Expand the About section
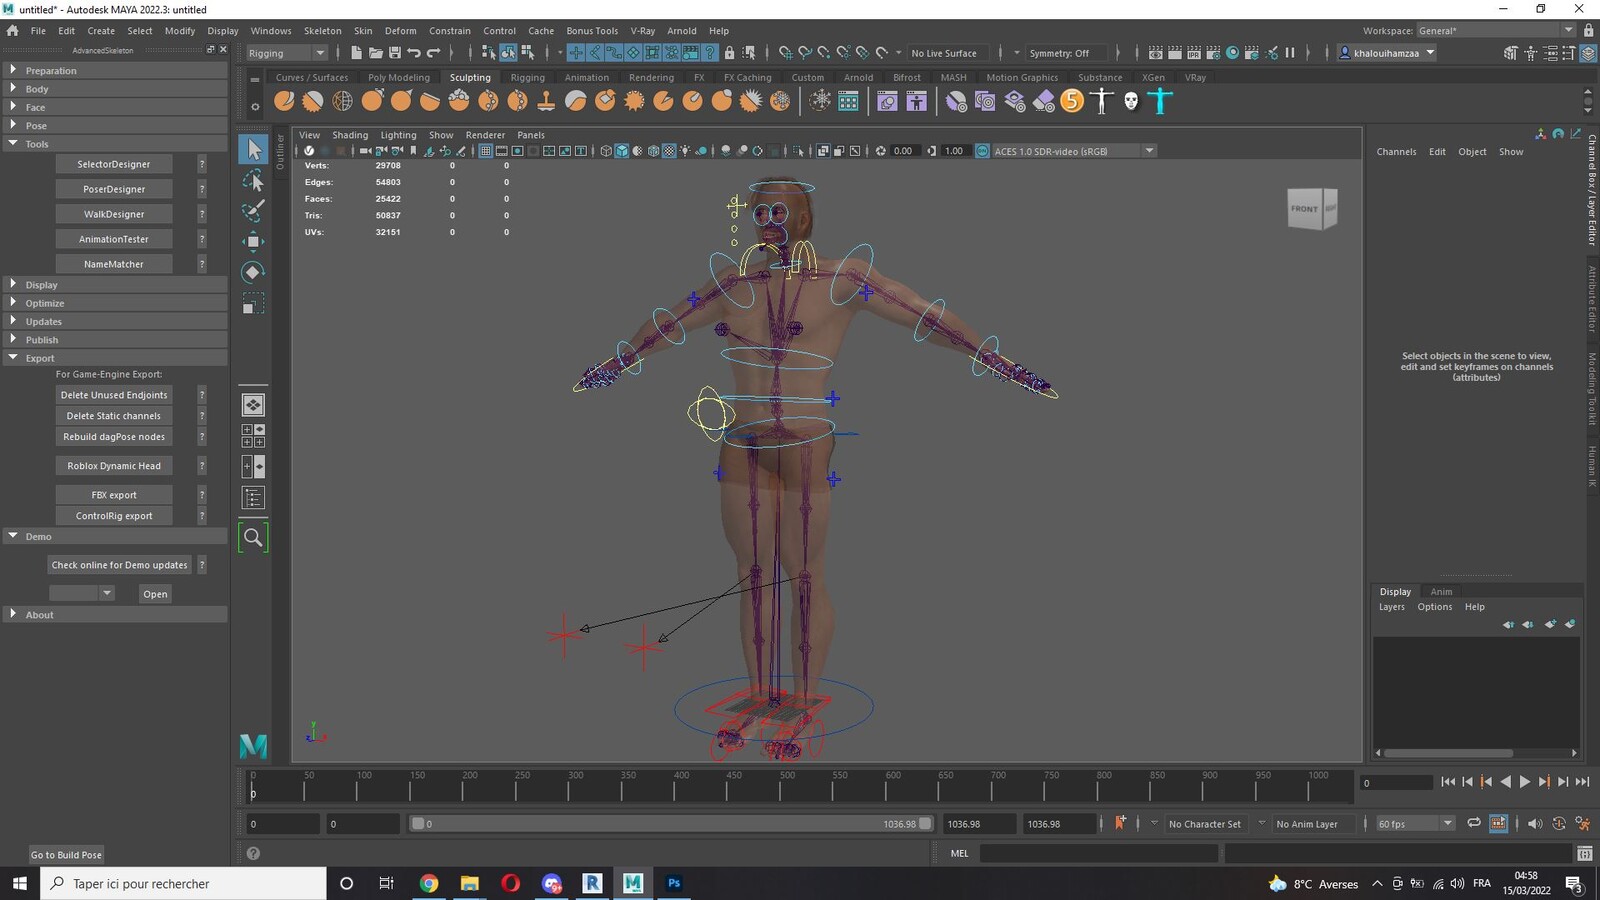The height and width of the screenshot is (900, 1600). click(115, 615)
